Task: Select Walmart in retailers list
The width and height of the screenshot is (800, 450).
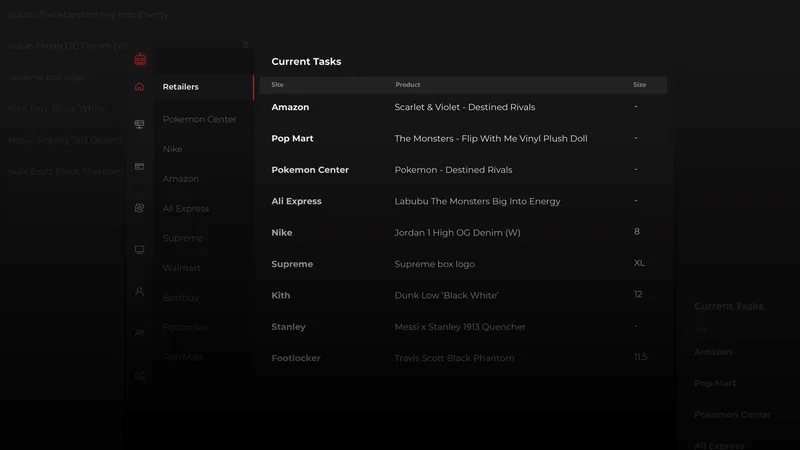Action: (181, 267)
